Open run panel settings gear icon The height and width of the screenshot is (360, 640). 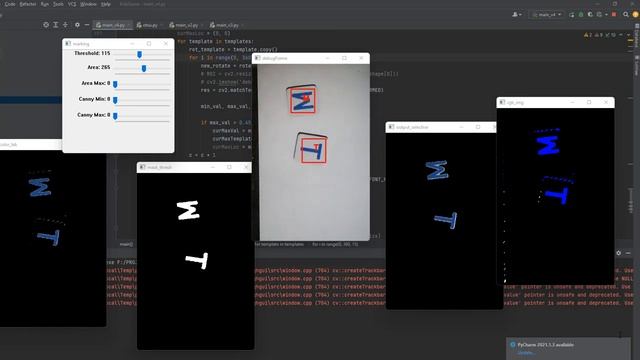coord(619,253)
